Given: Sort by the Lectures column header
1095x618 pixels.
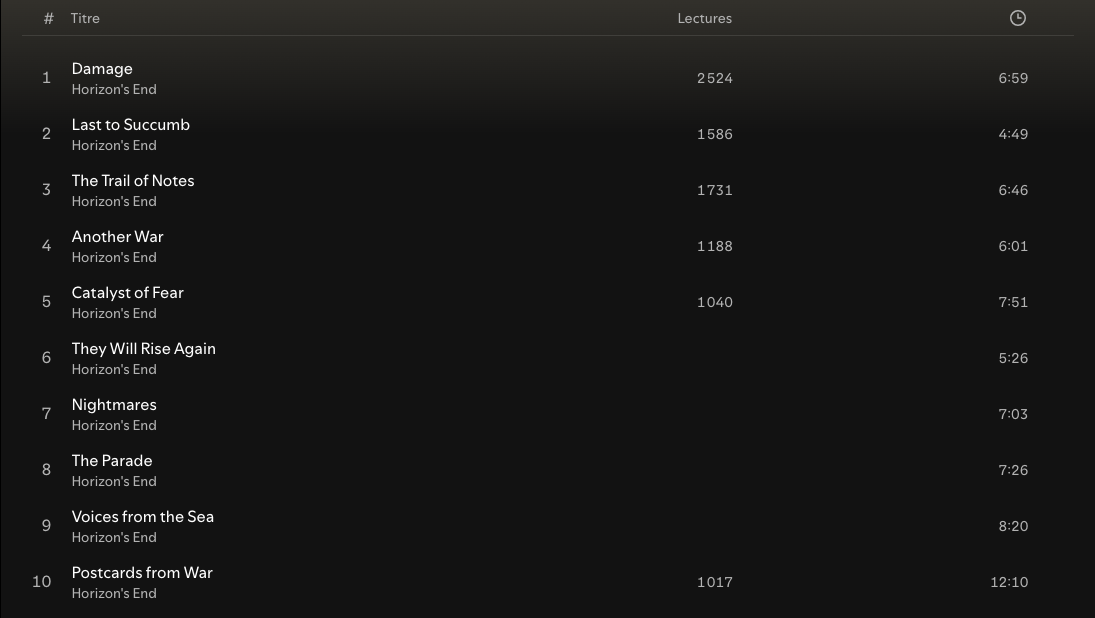Looking at the screenshot, I should [705, 18].
